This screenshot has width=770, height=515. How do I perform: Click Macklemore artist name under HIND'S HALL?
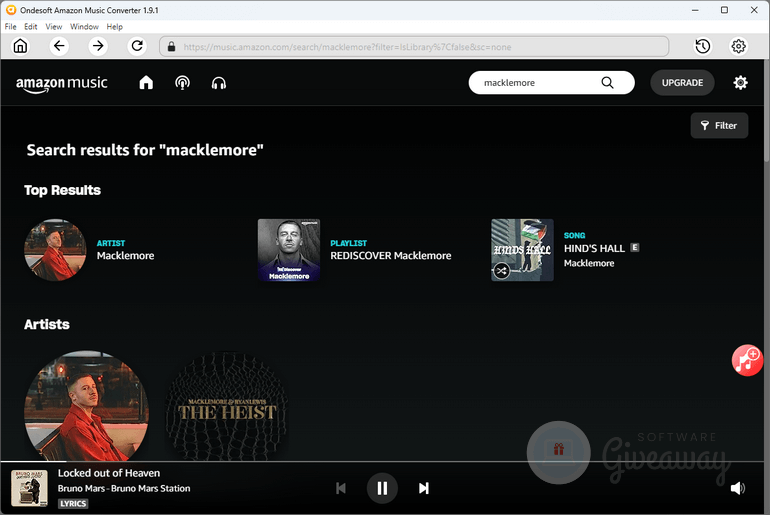click(589, 263)
